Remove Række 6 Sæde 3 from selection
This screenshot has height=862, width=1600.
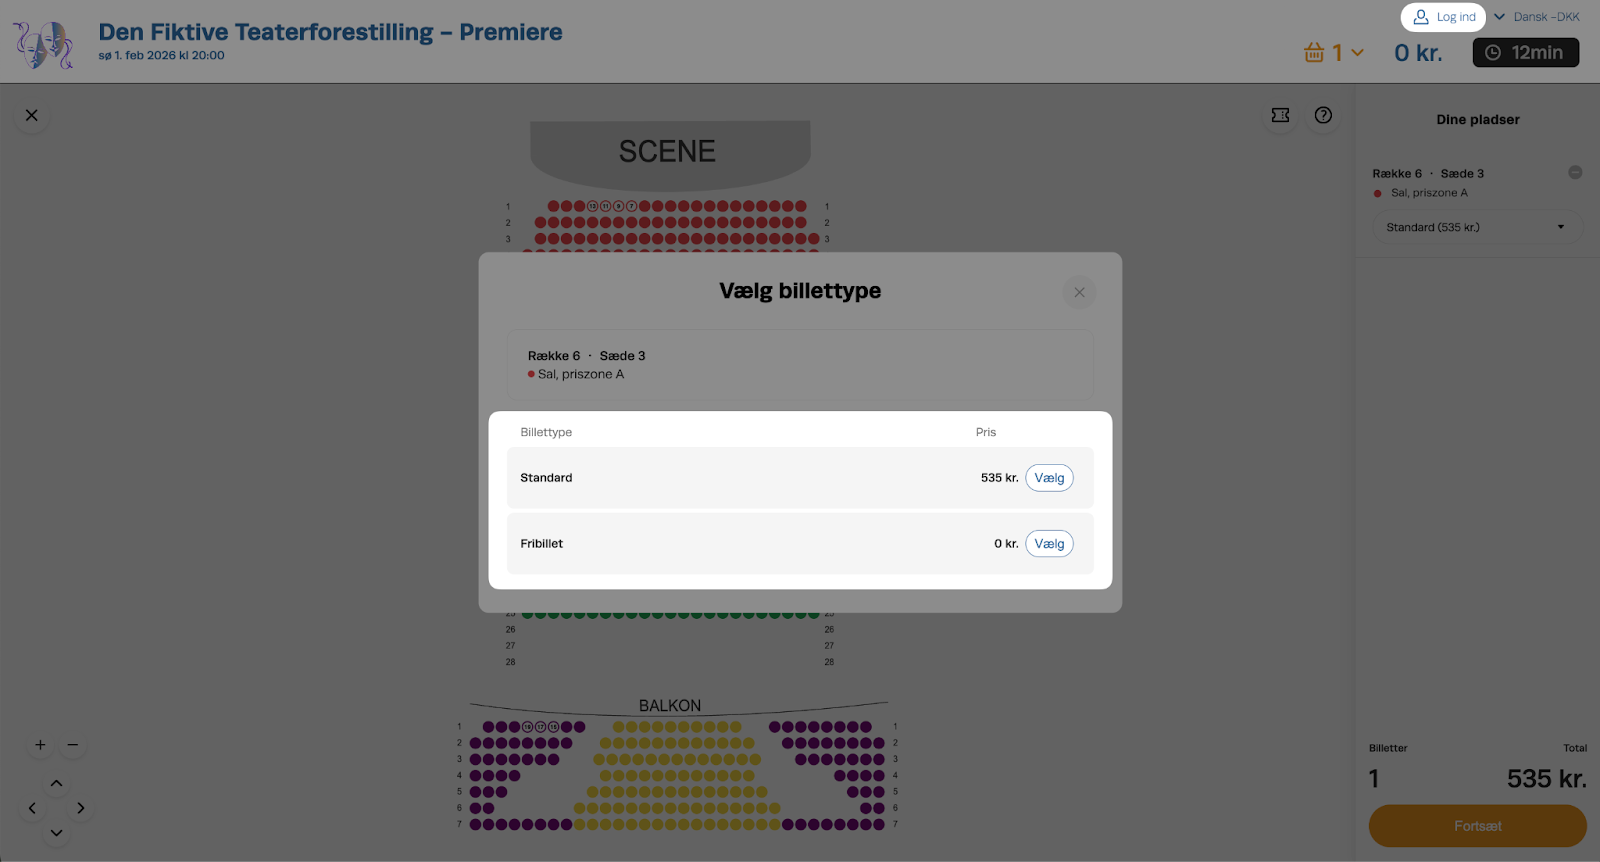(x=1575, y=172)
